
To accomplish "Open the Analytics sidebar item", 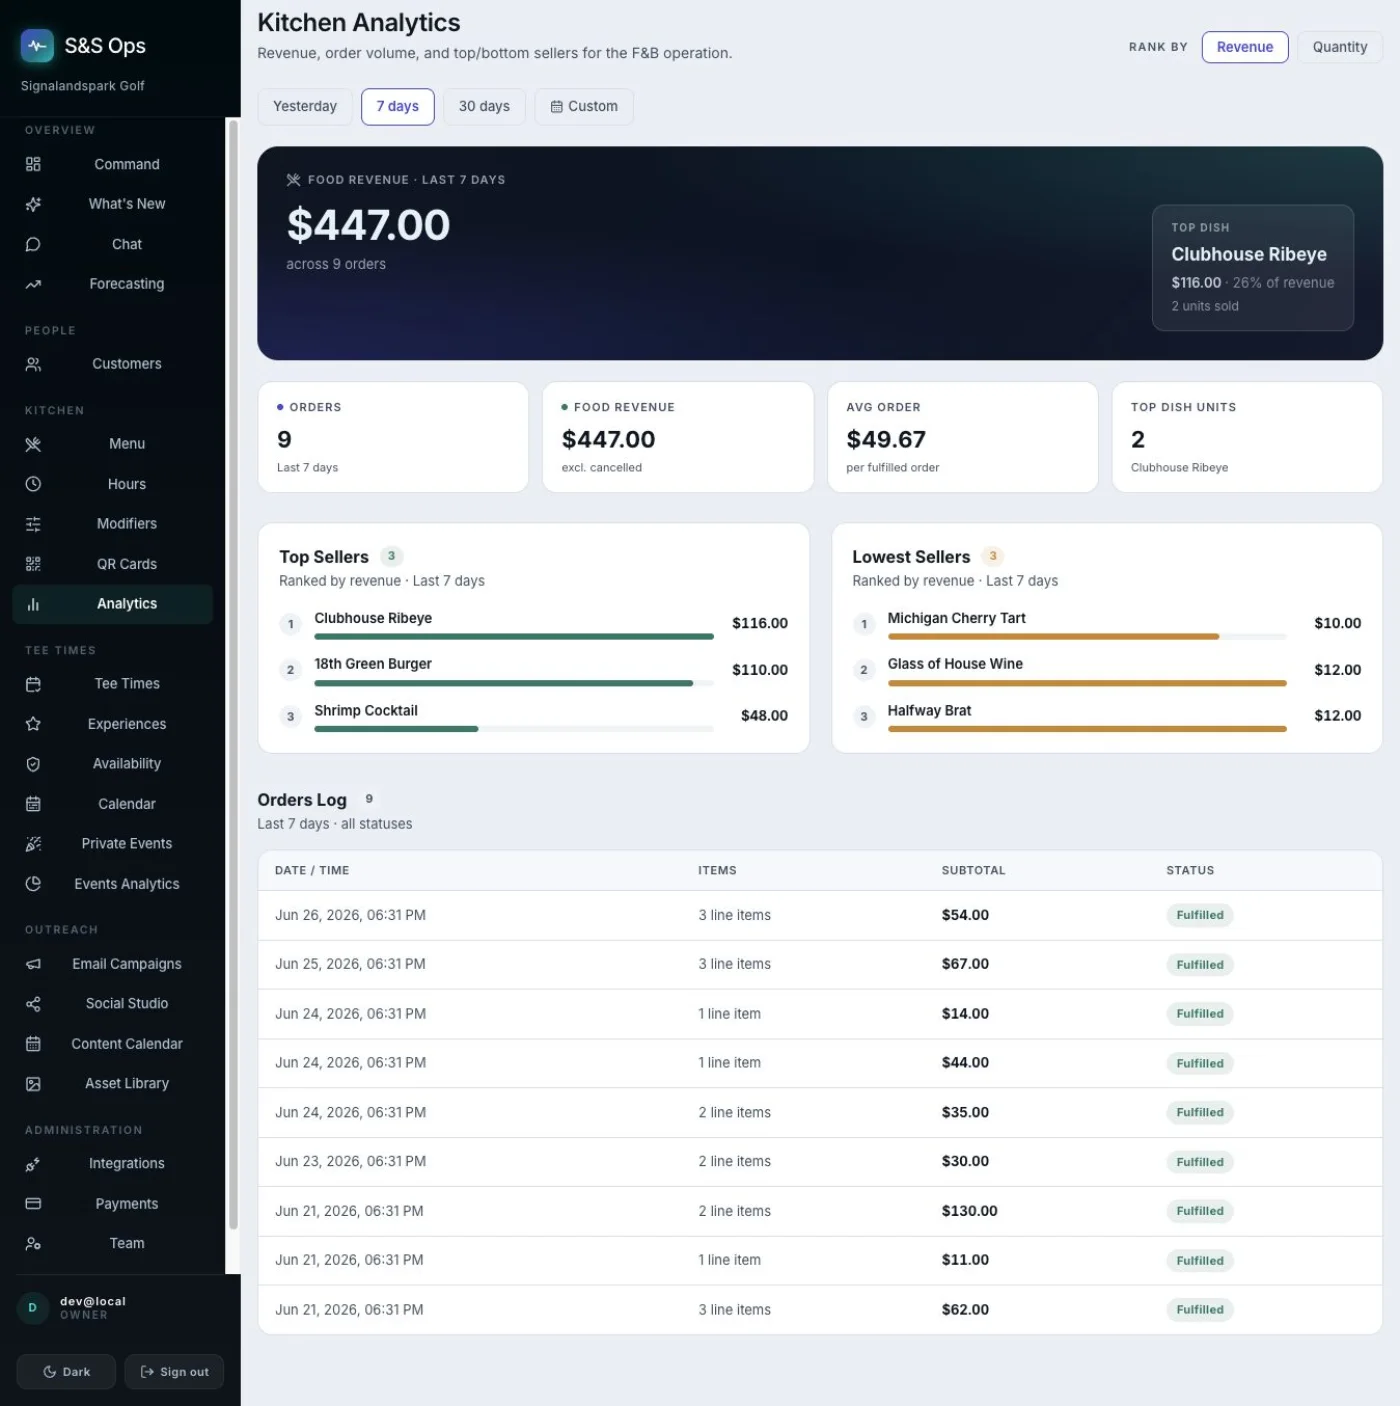I will click(x=113, y=604).
